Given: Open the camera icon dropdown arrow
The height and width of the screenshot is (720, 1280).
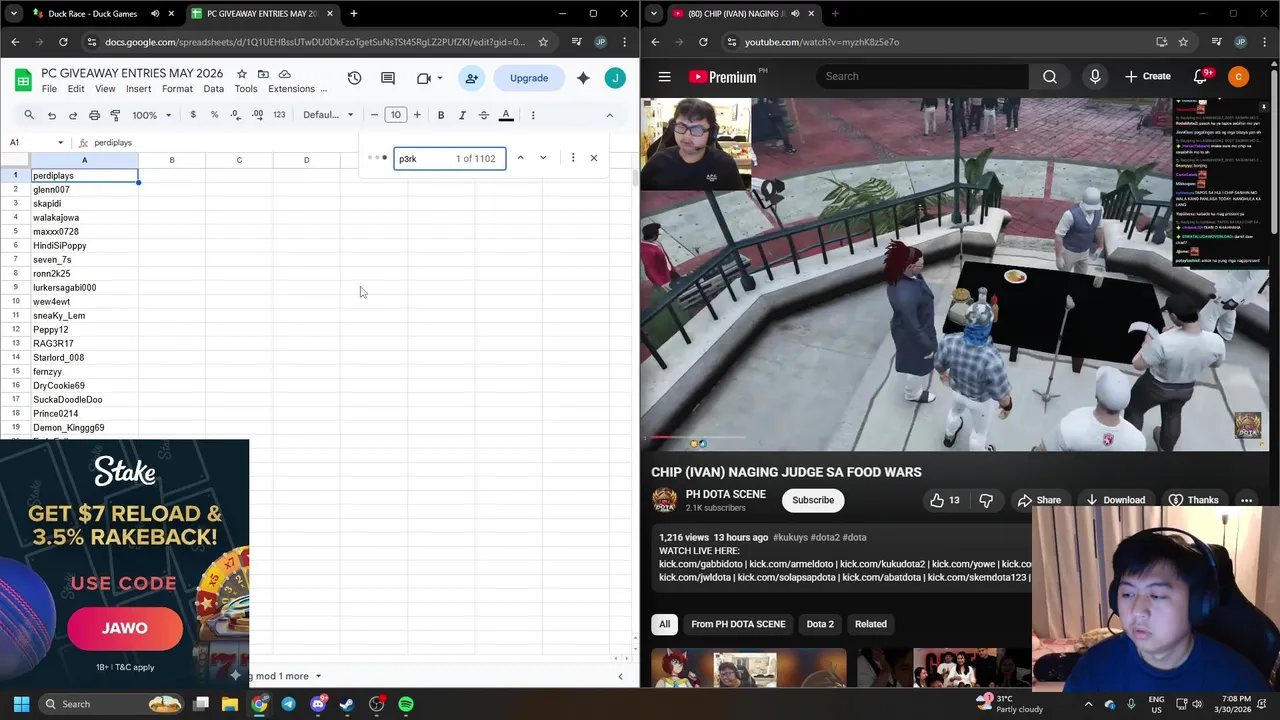Looking at the screenshot, I should [x=439, y=78].
